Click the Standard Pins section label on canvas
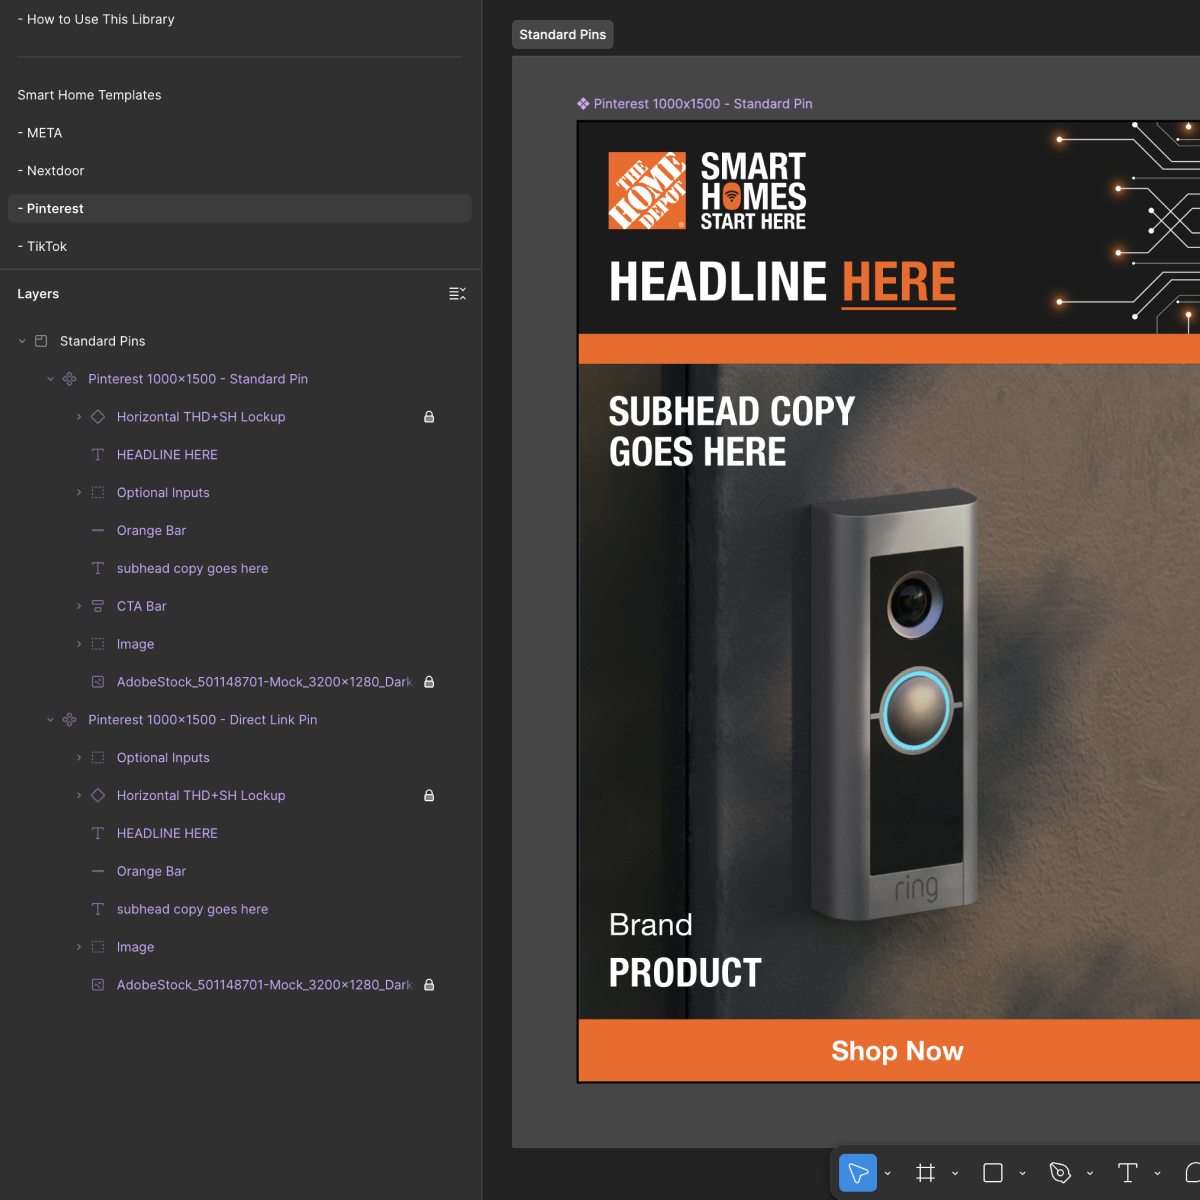The height and width of the screenshot is (1200, 1200). [563, 34]
